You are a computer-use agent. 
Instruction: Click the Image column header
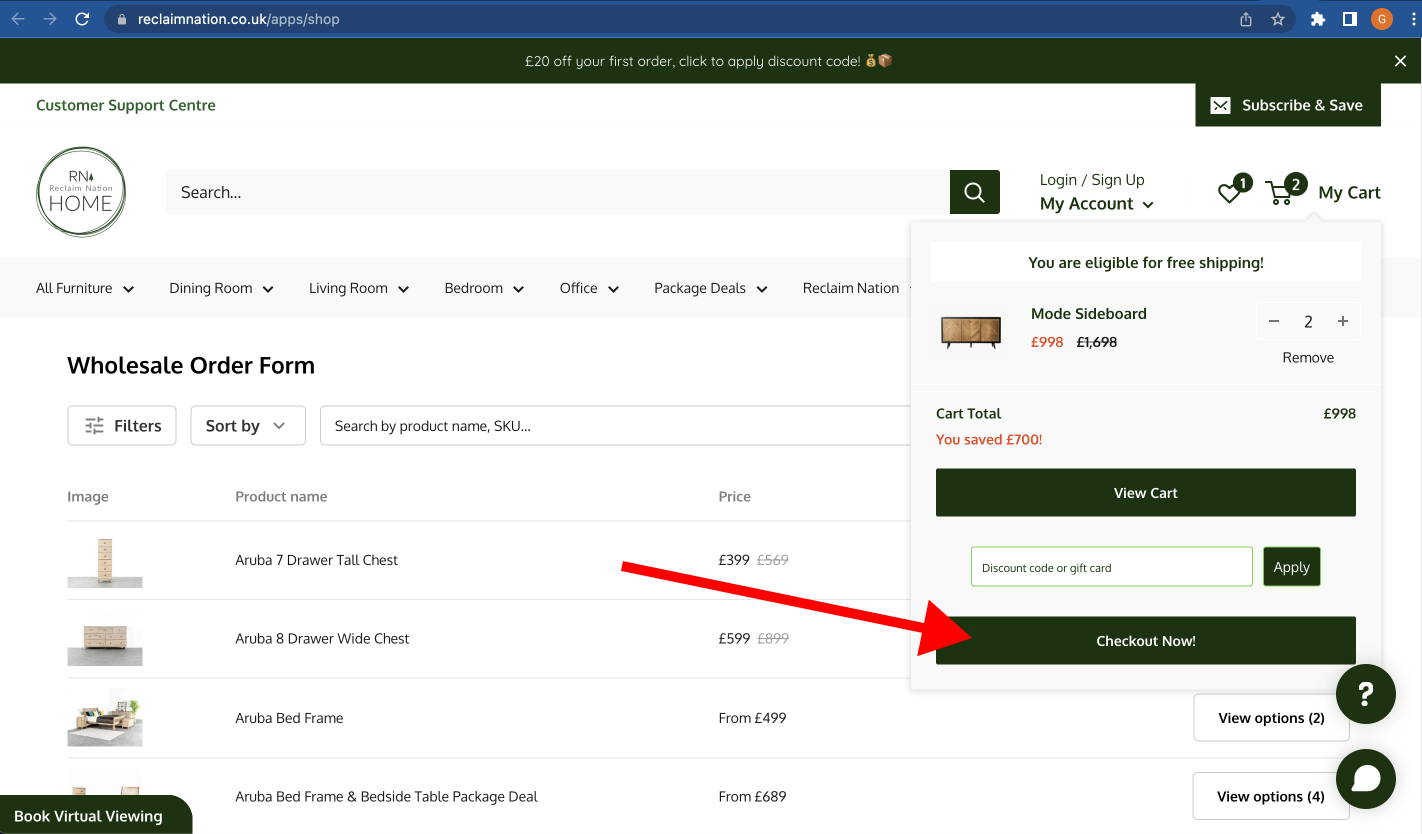click(88, 497)
